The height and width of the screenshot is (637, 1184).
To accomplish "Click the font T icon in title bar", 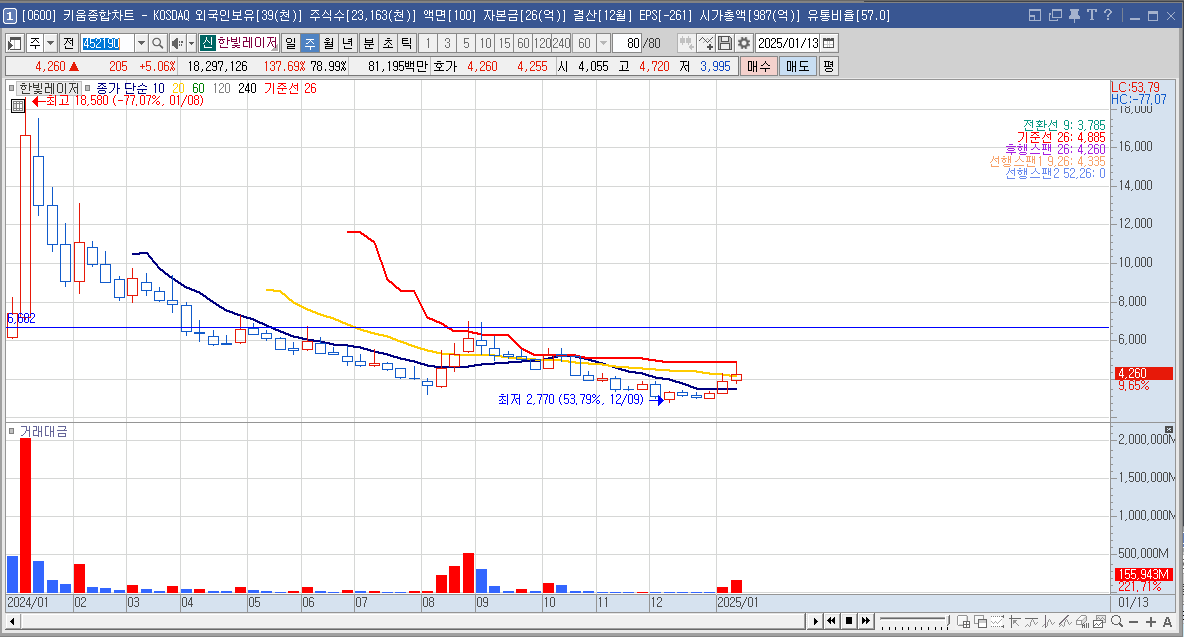I will pyautogui.click(x=1091, y=15).
